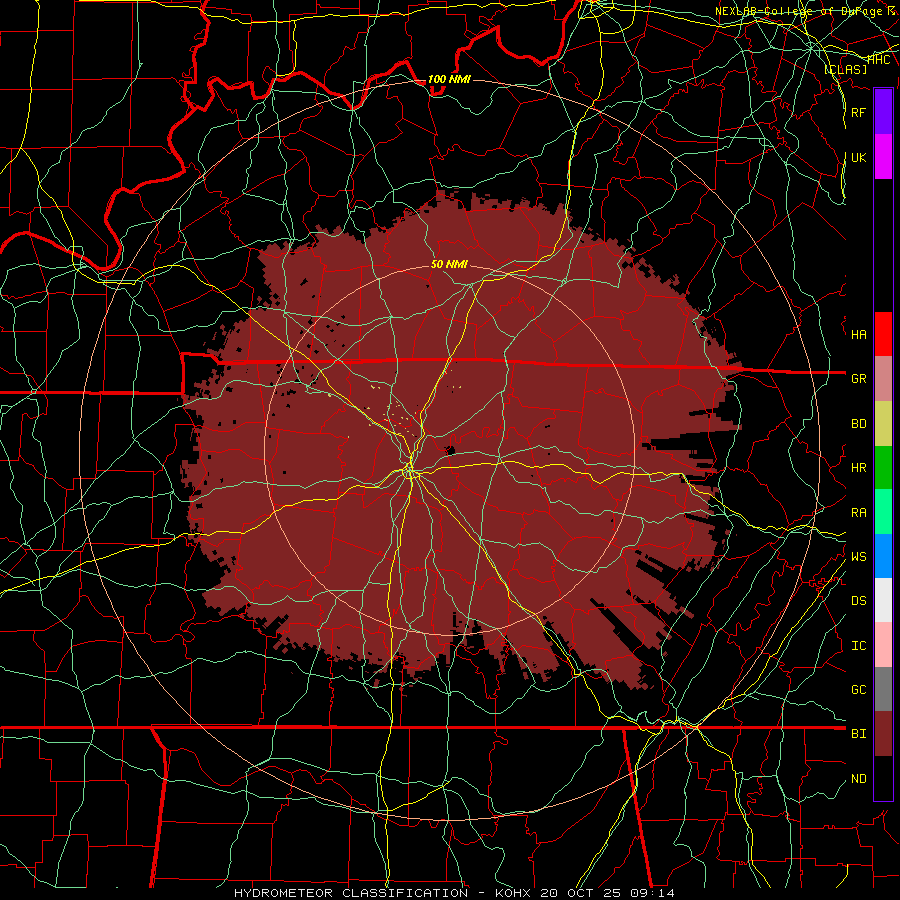This screenshot has height=900, width=900.
Task: Click the "[CLAS]" units label
Action: click(845, 70)
